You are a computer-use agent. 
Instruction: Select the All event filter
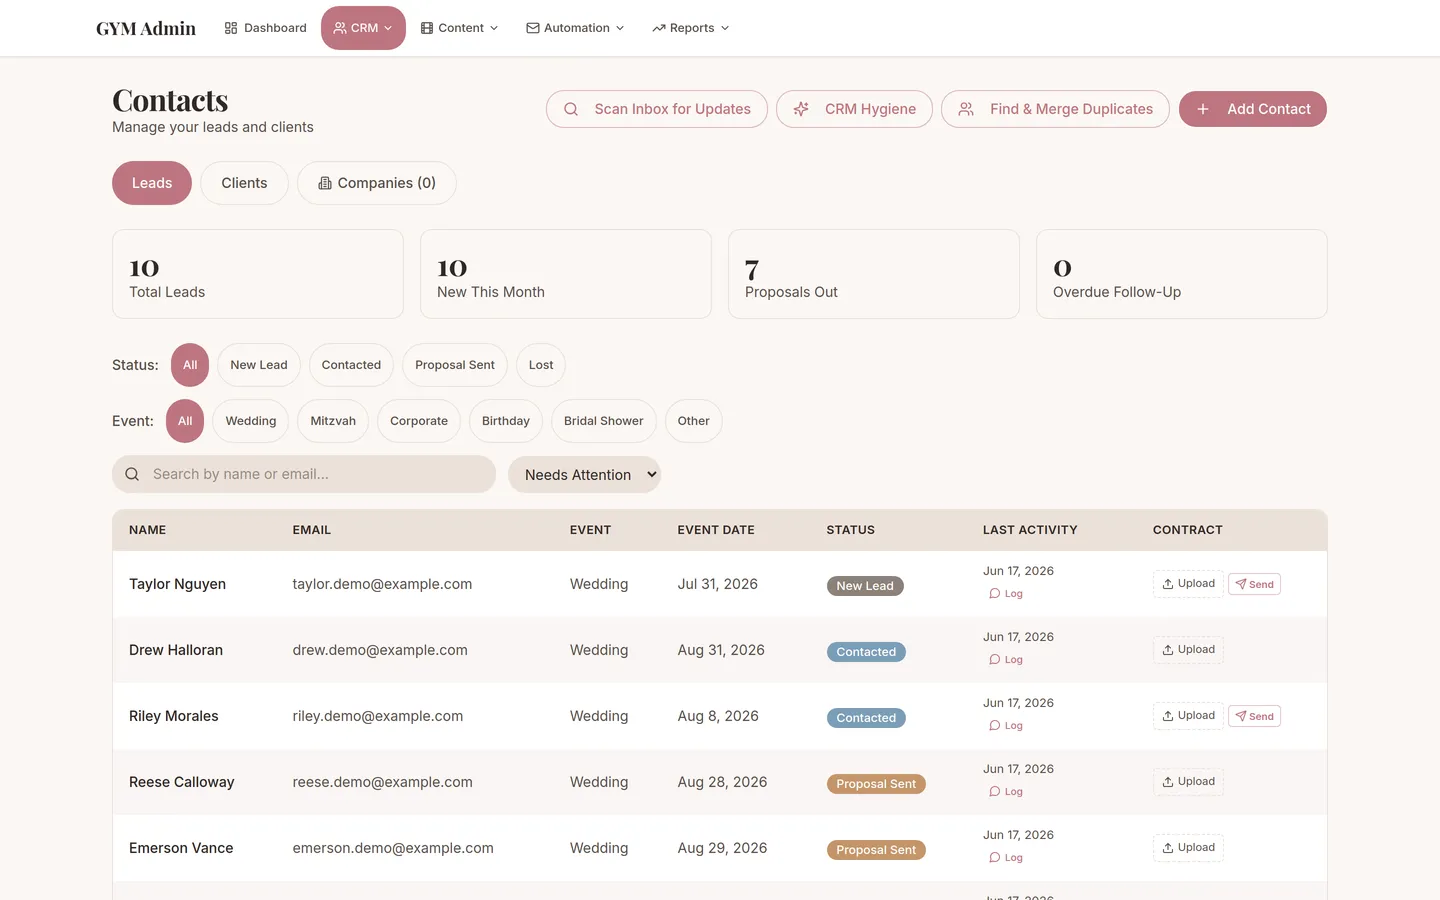185,421
